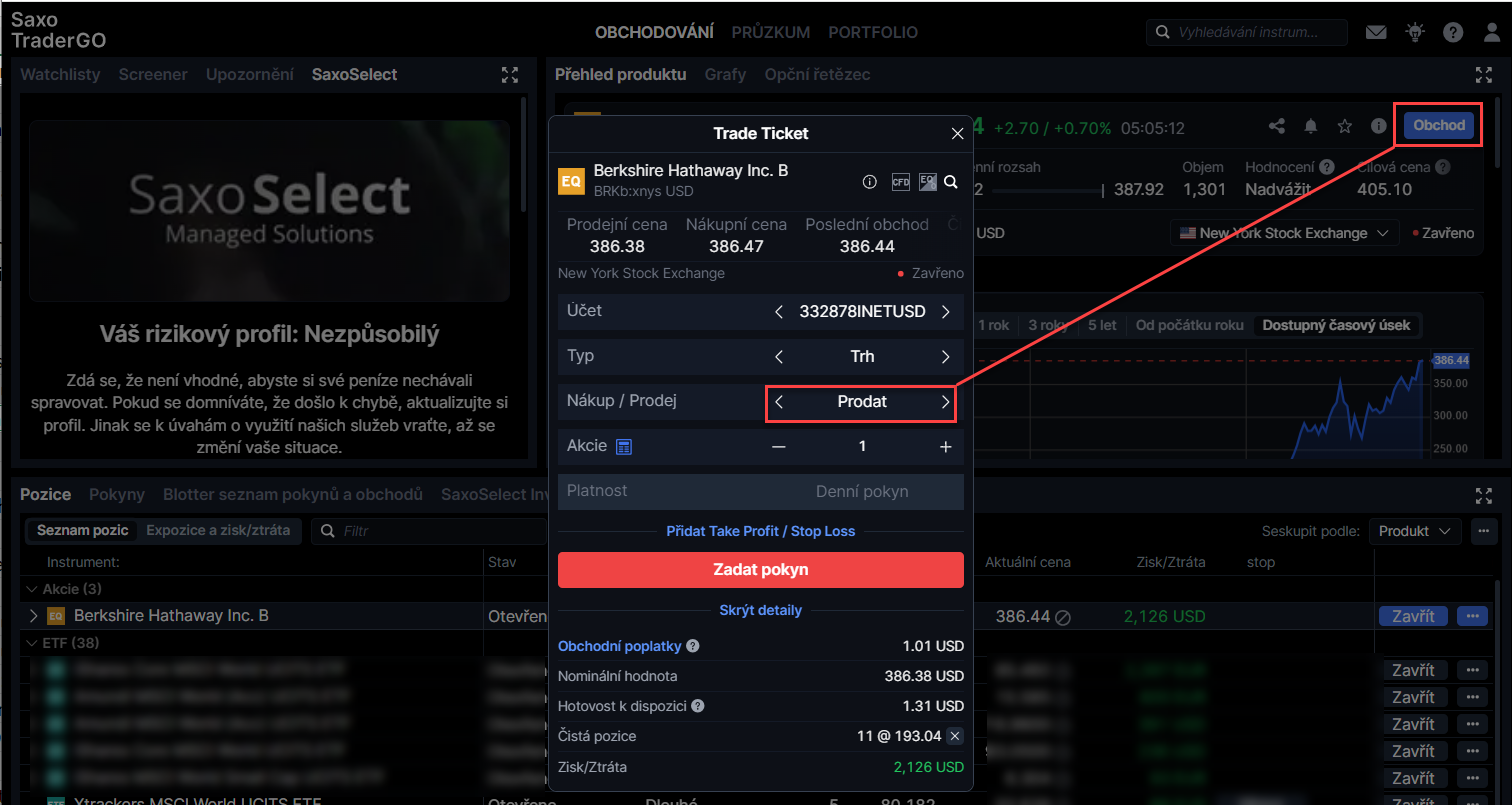Viewport: 1512px width, 805px height.
Task: Collapse the ETF (38) group
Action: pyautogui.click(x=30, y=643)
